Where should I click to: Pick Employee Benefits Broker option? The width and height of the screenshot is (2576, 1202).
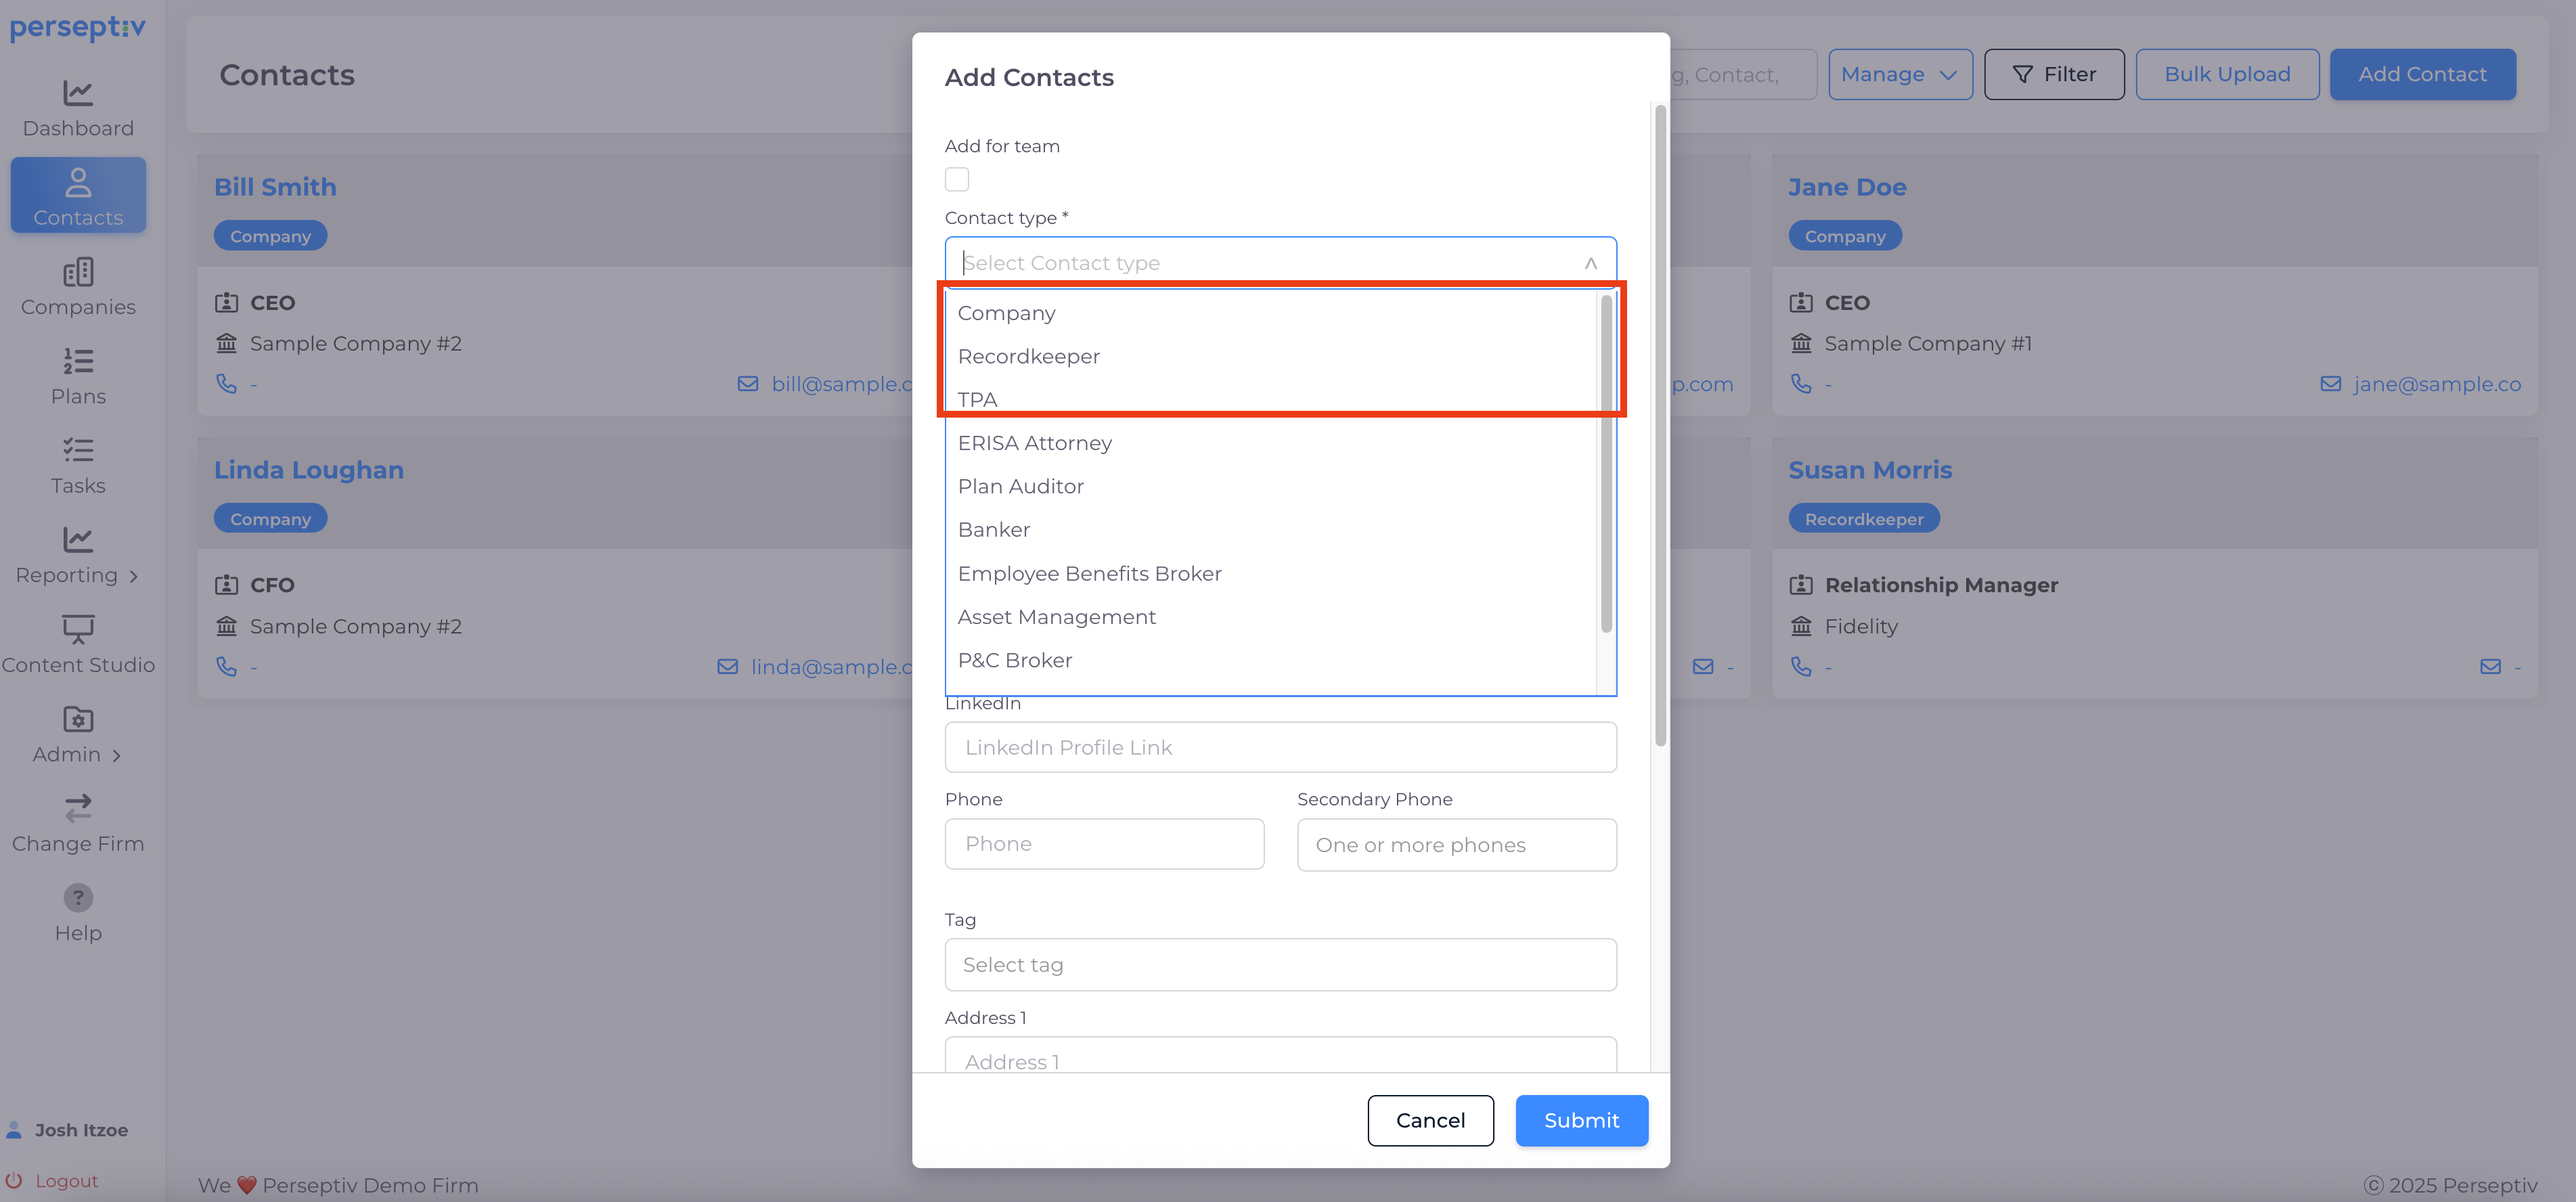1089,573
